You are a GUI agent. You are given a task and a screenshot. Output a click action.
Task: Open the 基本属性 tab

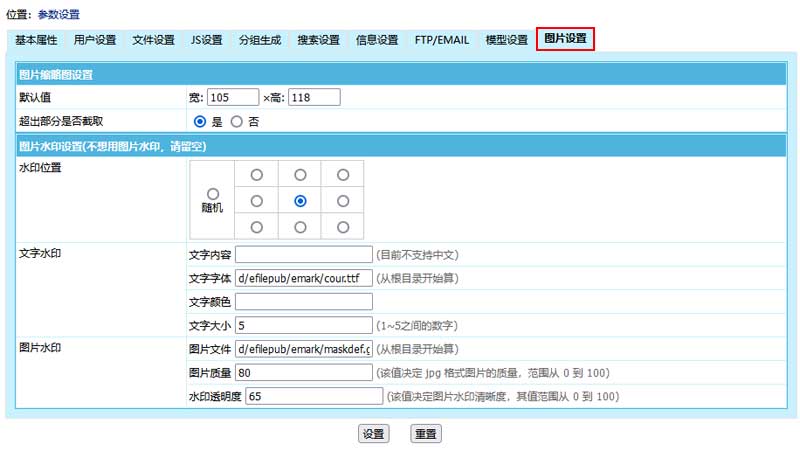tap(36, 40)
